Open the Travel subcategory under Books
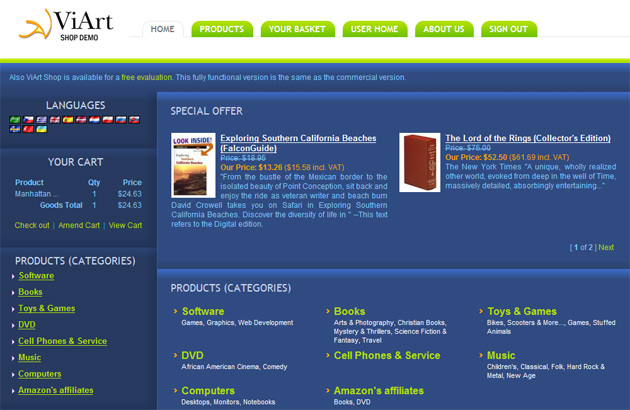The image size is (630, 410). 372,340
